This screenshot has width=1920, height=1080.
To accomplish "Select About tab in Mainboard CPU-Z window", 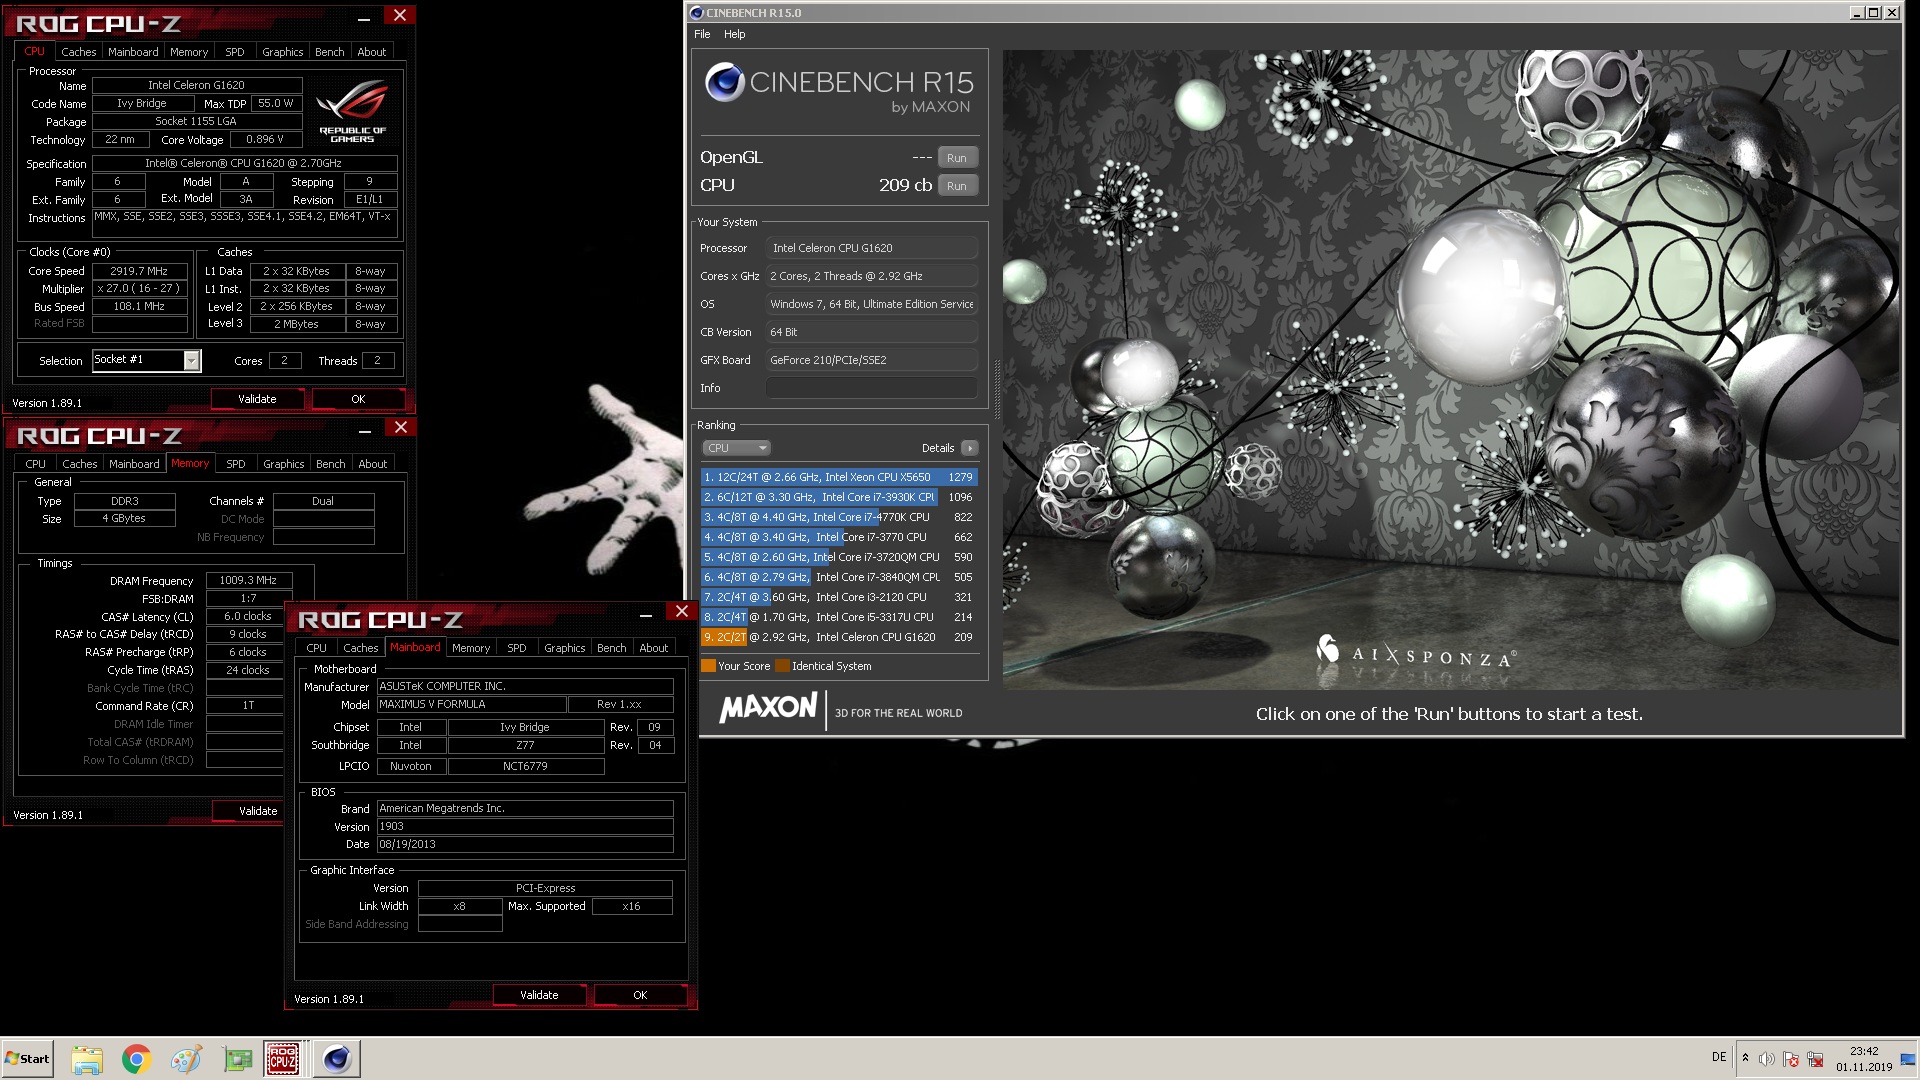I will point(653,648).
